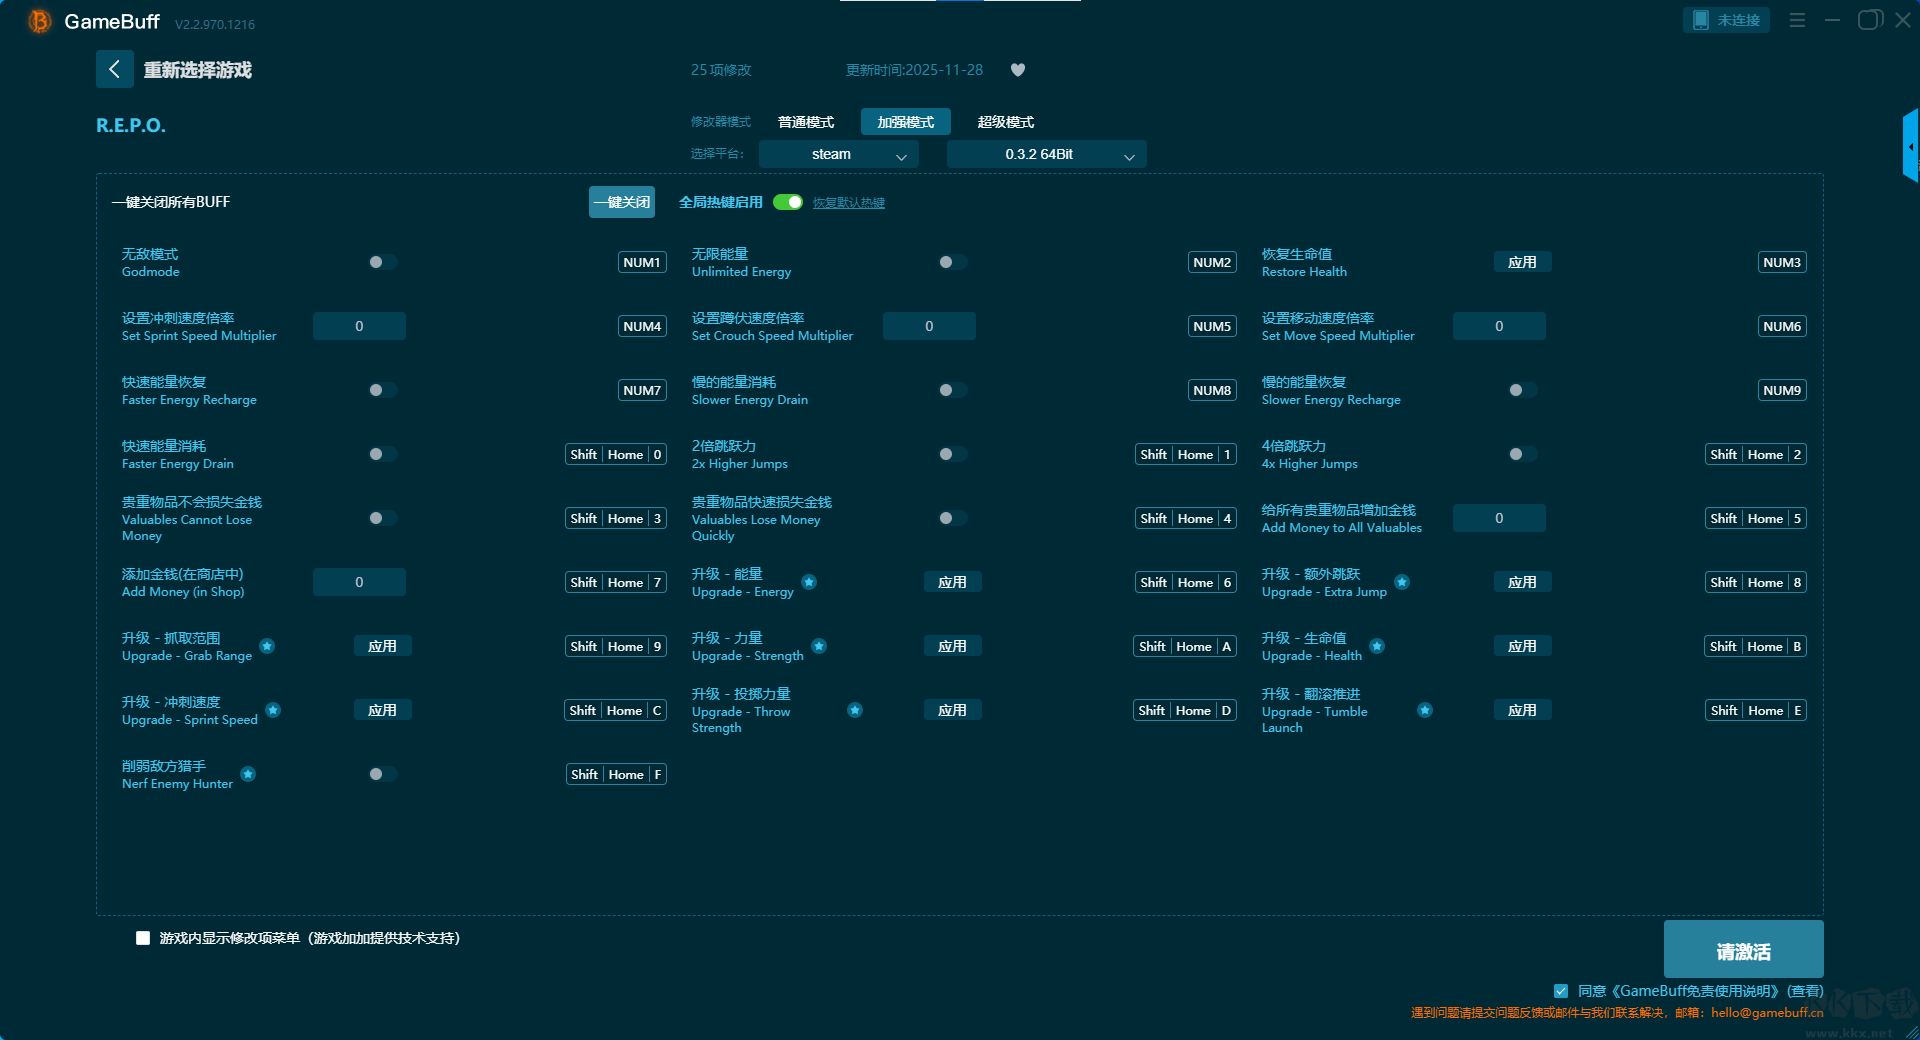
Task: Click star icon beside Upgrade - Energy
Action: point(809,582)
